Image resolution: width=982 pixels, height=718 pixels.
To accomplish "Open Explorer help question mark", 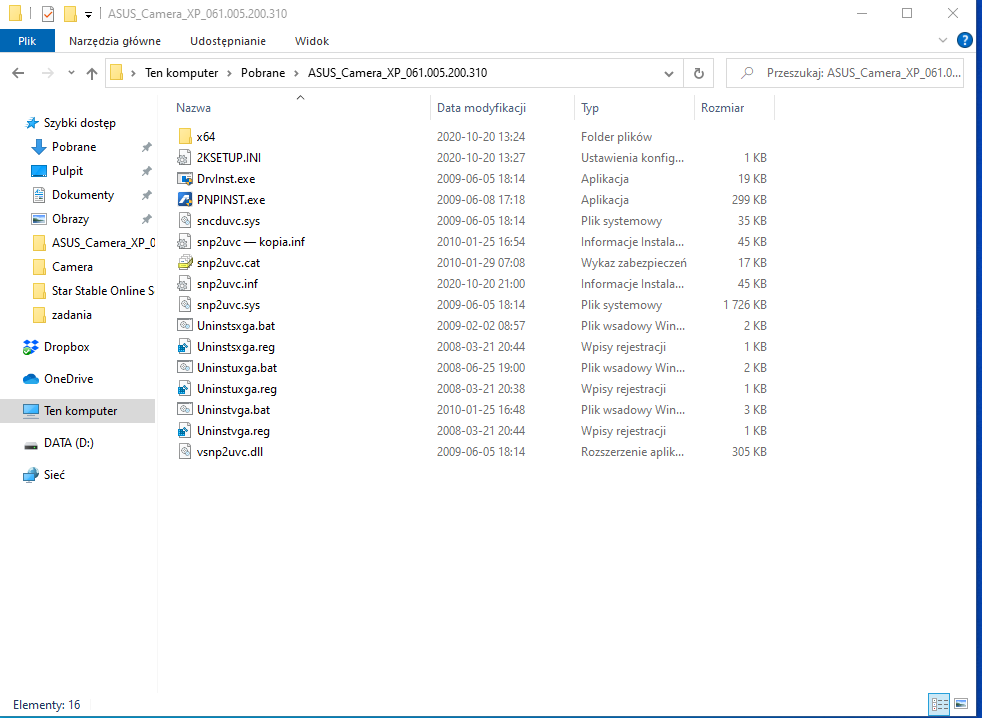I will tap(965, 41).
